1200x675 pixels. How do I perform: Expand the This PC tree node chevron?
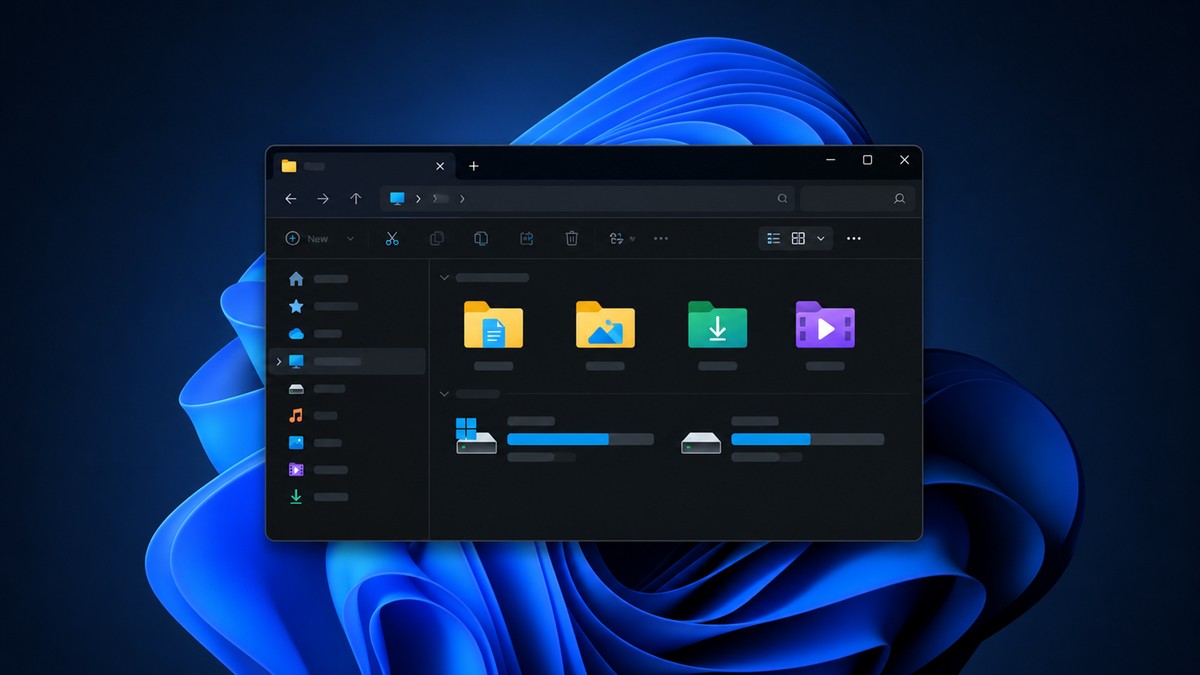(x=278, y=361)
